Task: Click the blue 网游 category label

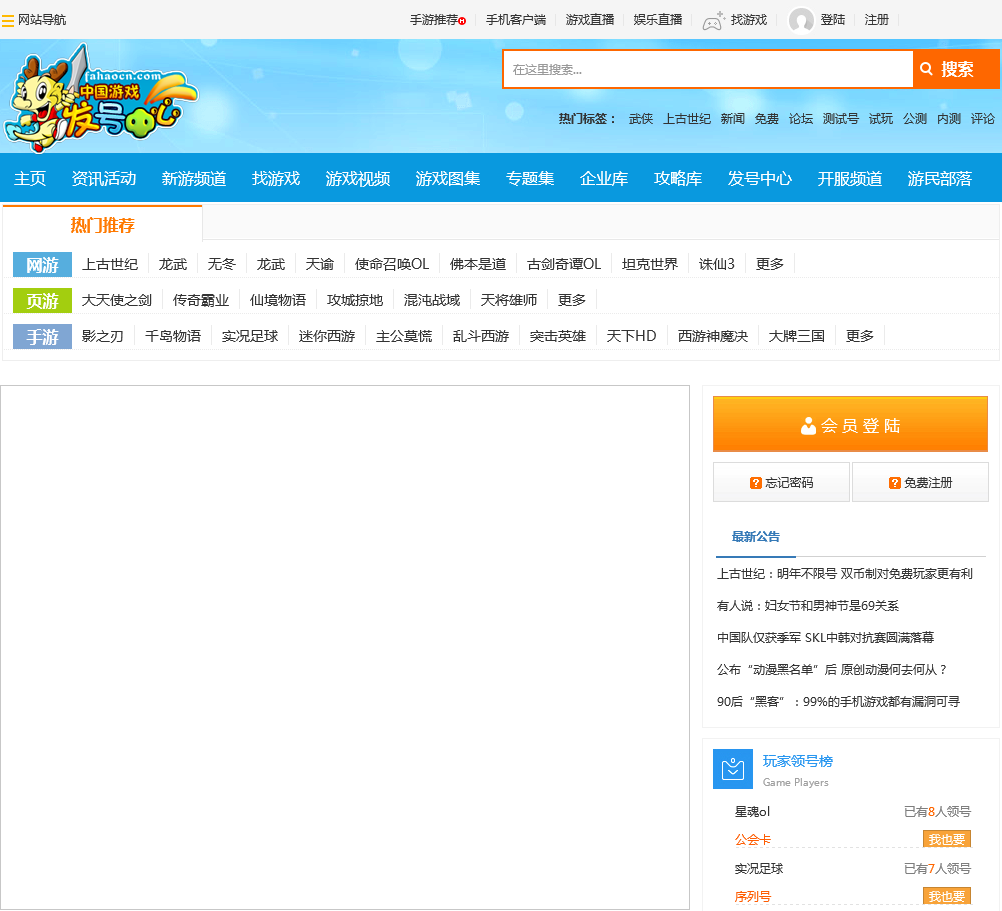Action: click(42, 264)
